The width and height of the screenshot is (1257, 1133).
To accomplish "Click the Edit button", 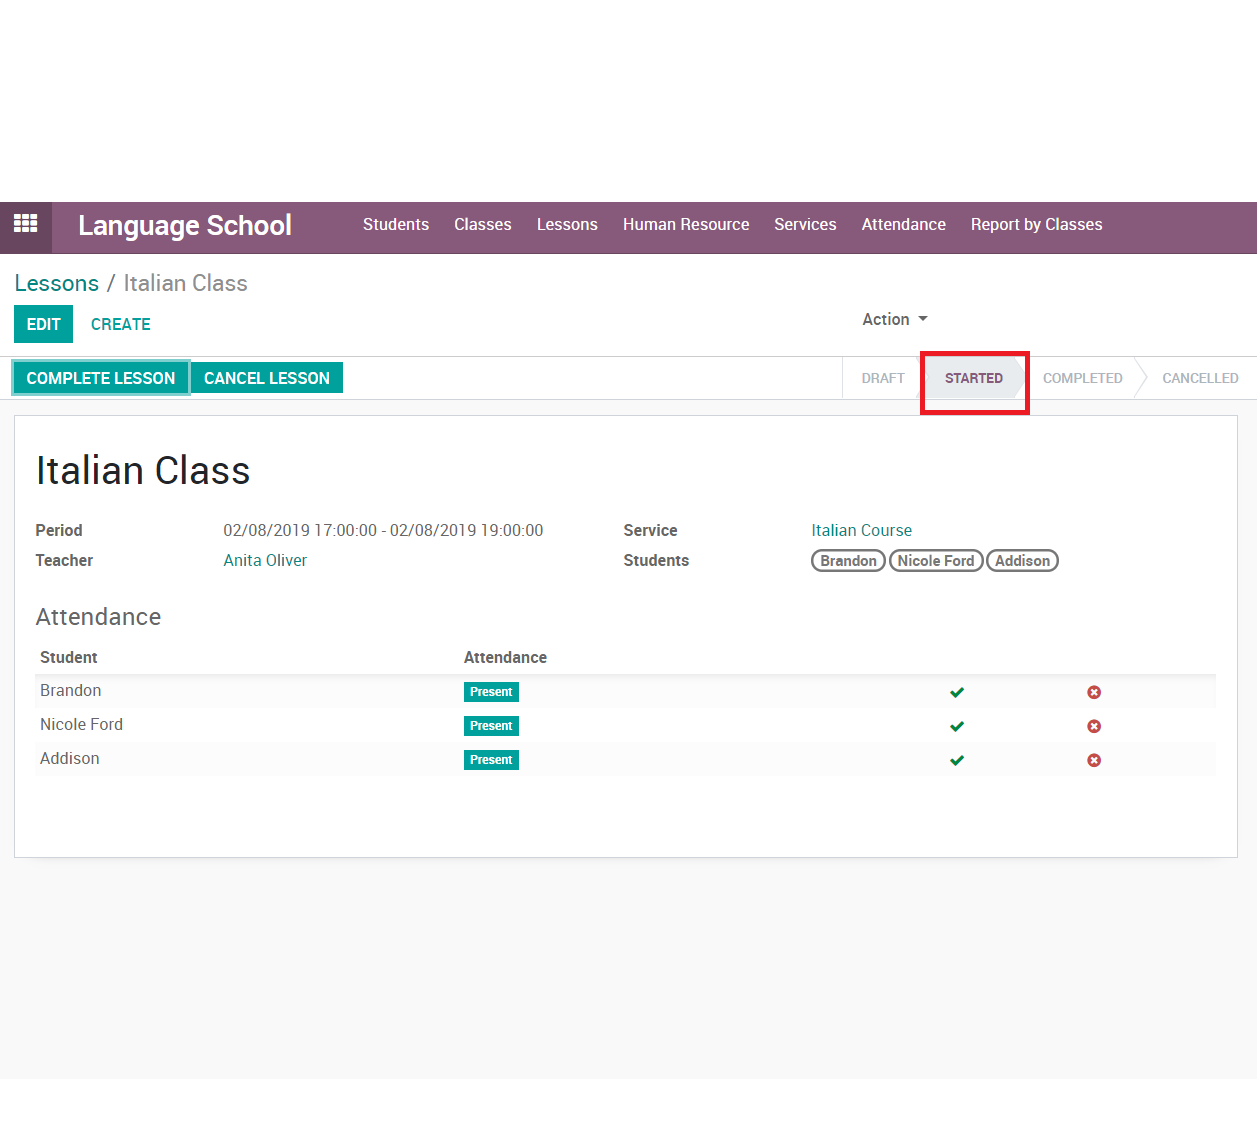I will coord(43,324).
